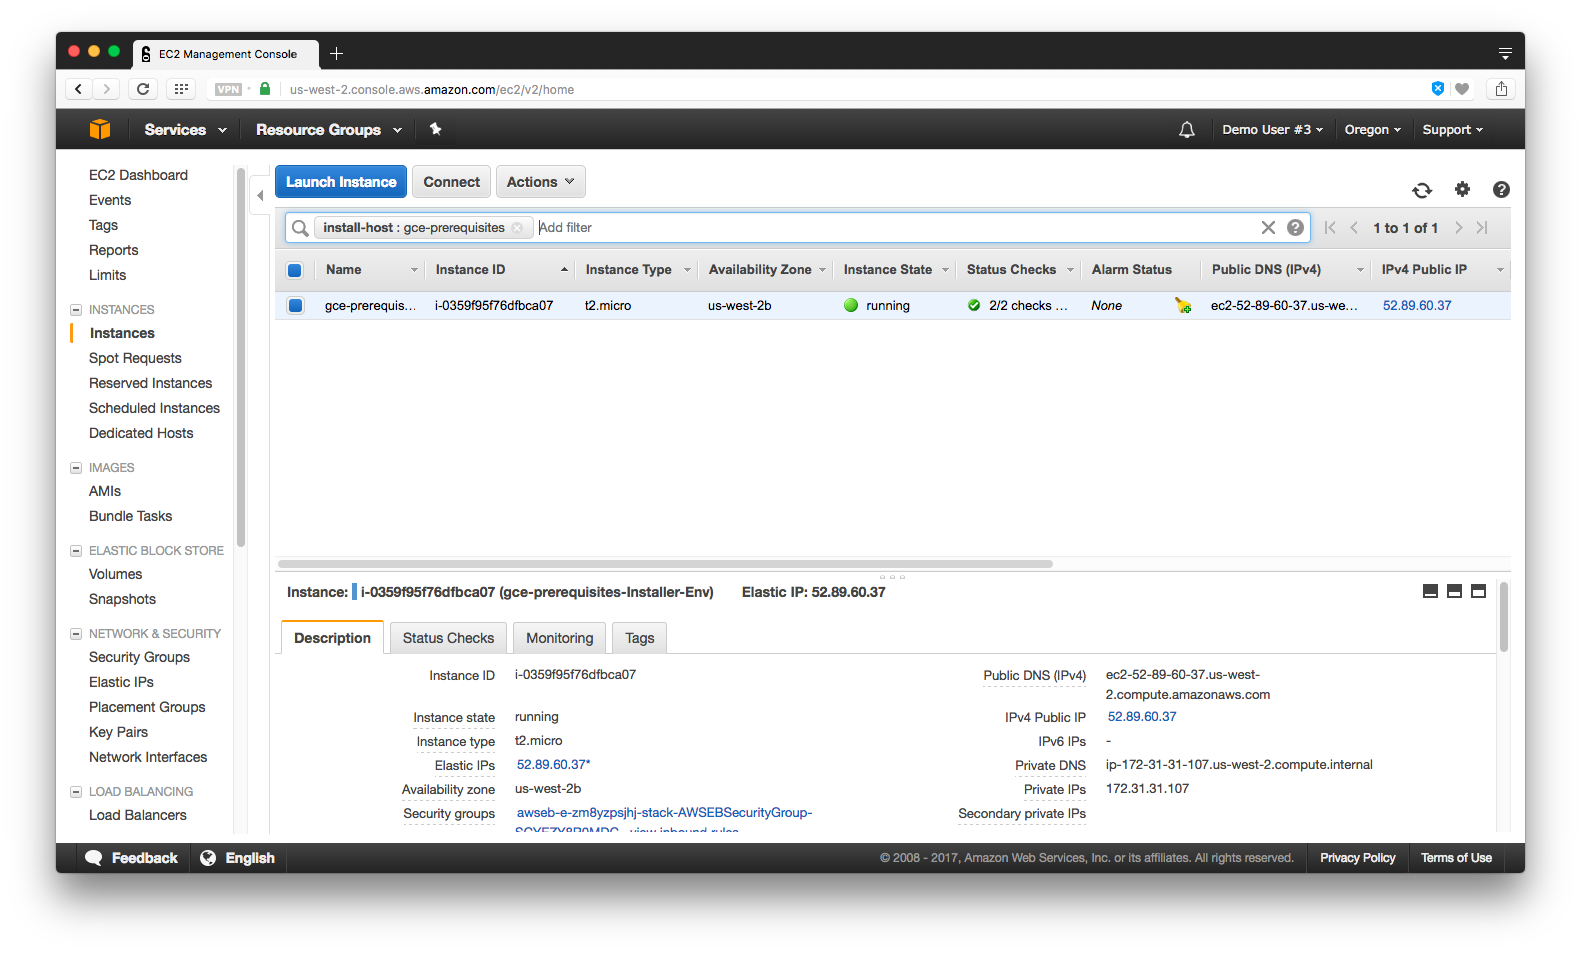Go to next page of results
1581x953 pixels.
(1458, 228)
